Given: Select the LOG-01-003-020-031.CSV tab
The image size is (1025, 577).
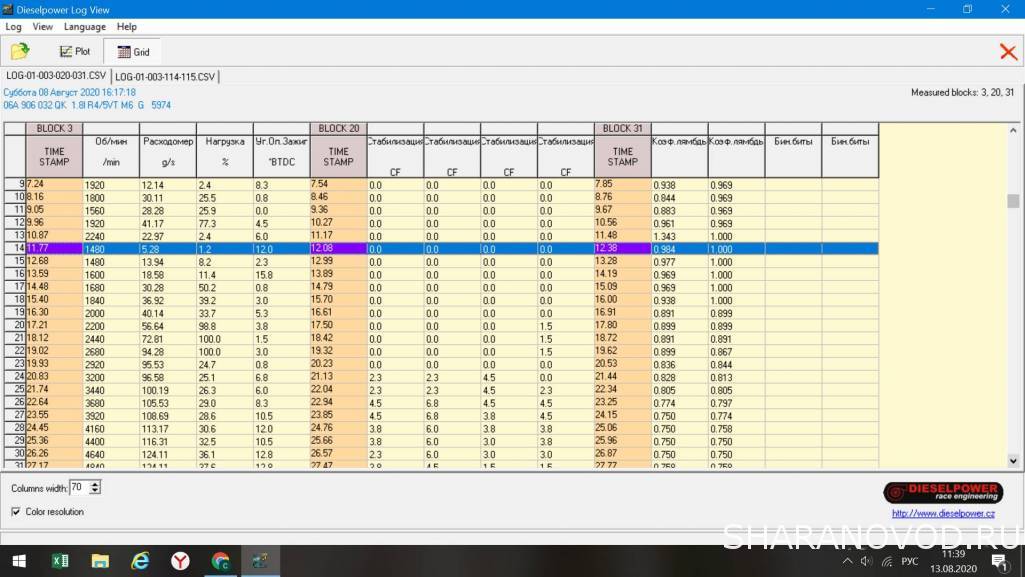Looking at the screenshot, I should point(55,76).
